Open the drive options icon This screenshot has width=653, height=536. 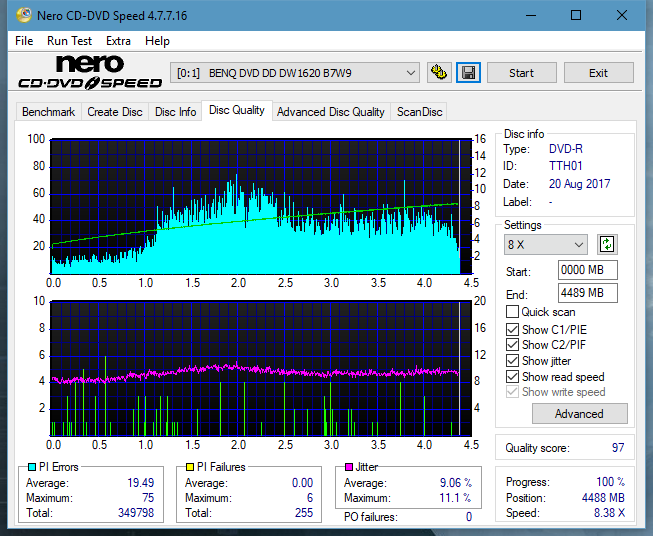439,73
